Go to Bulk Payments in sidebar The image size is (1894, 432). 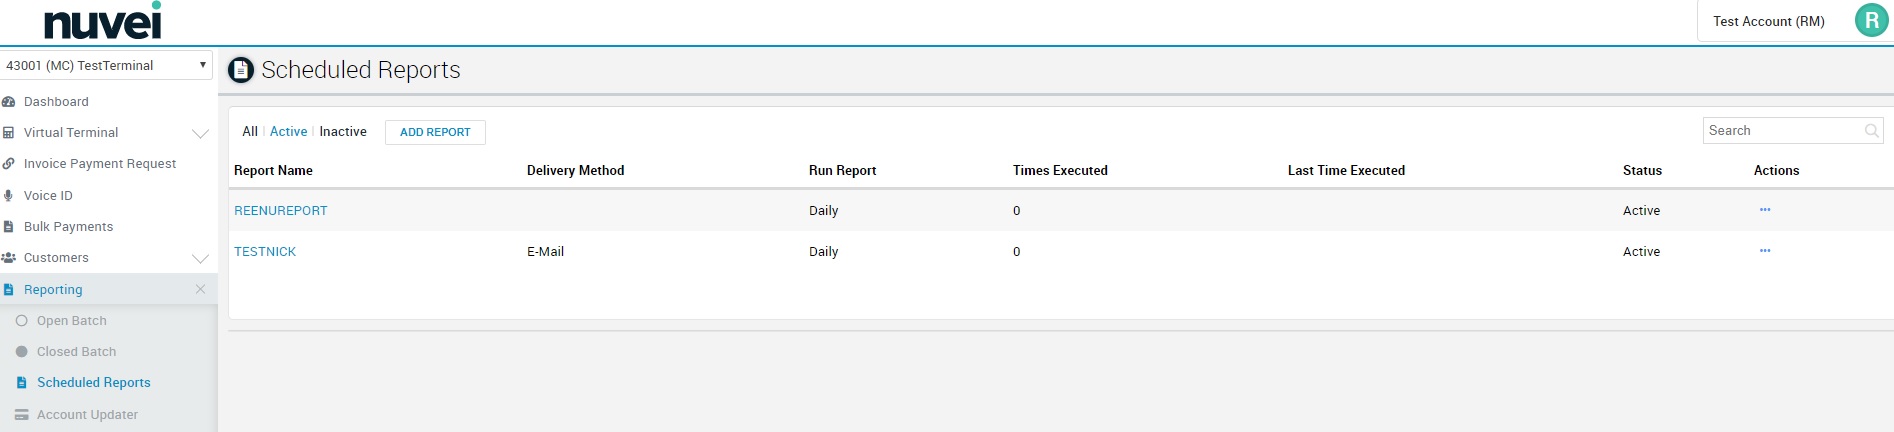coord(68,227)
